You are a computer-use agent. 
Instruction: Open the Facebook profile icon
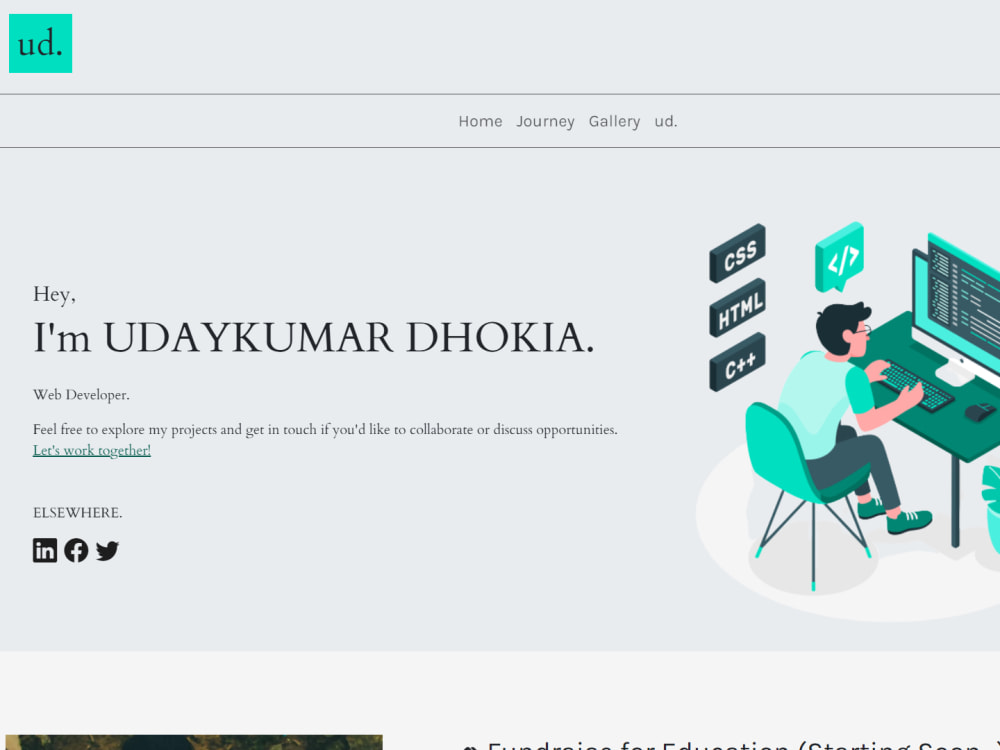(x=76, y=550)
